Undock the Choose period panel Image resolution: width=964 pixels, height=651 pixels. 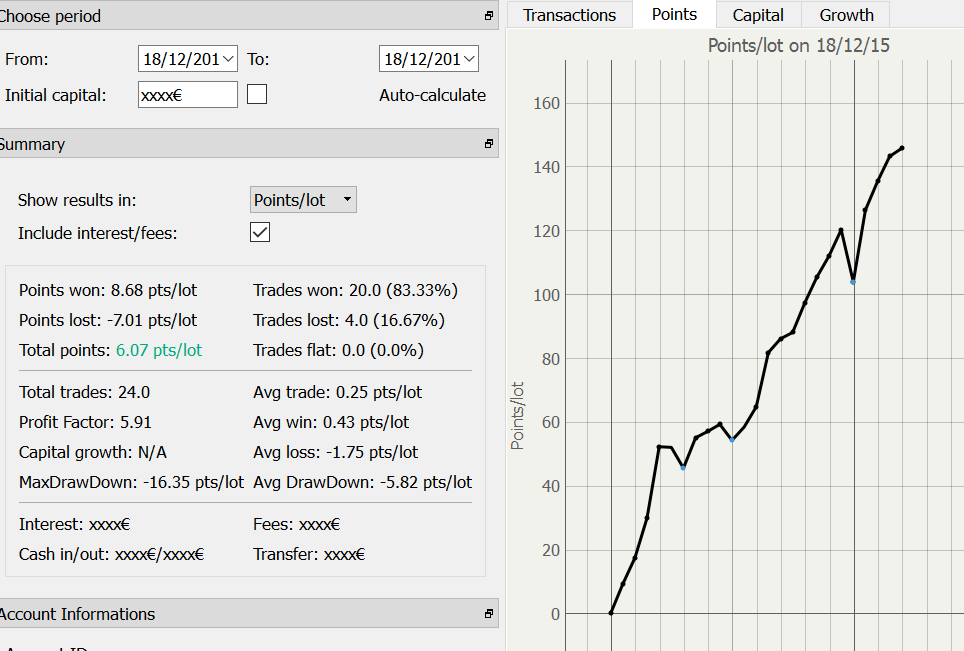point(489,16)
